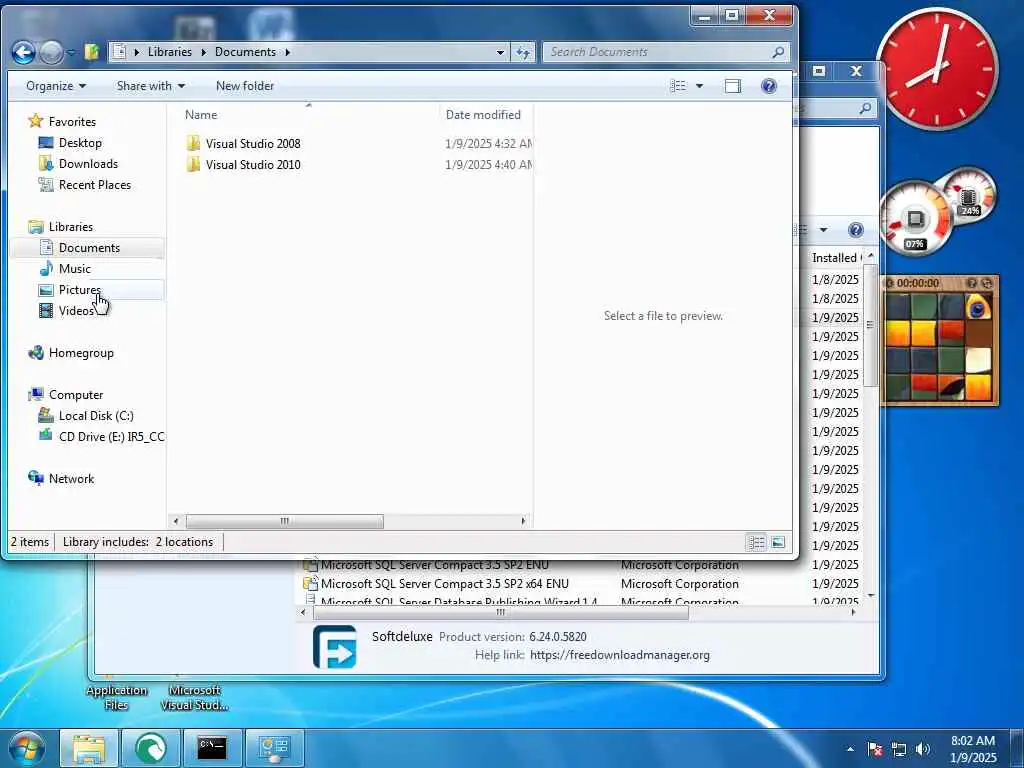
Task: Open the more view options dropdown arrow
Action: click(x=699, y=86)
